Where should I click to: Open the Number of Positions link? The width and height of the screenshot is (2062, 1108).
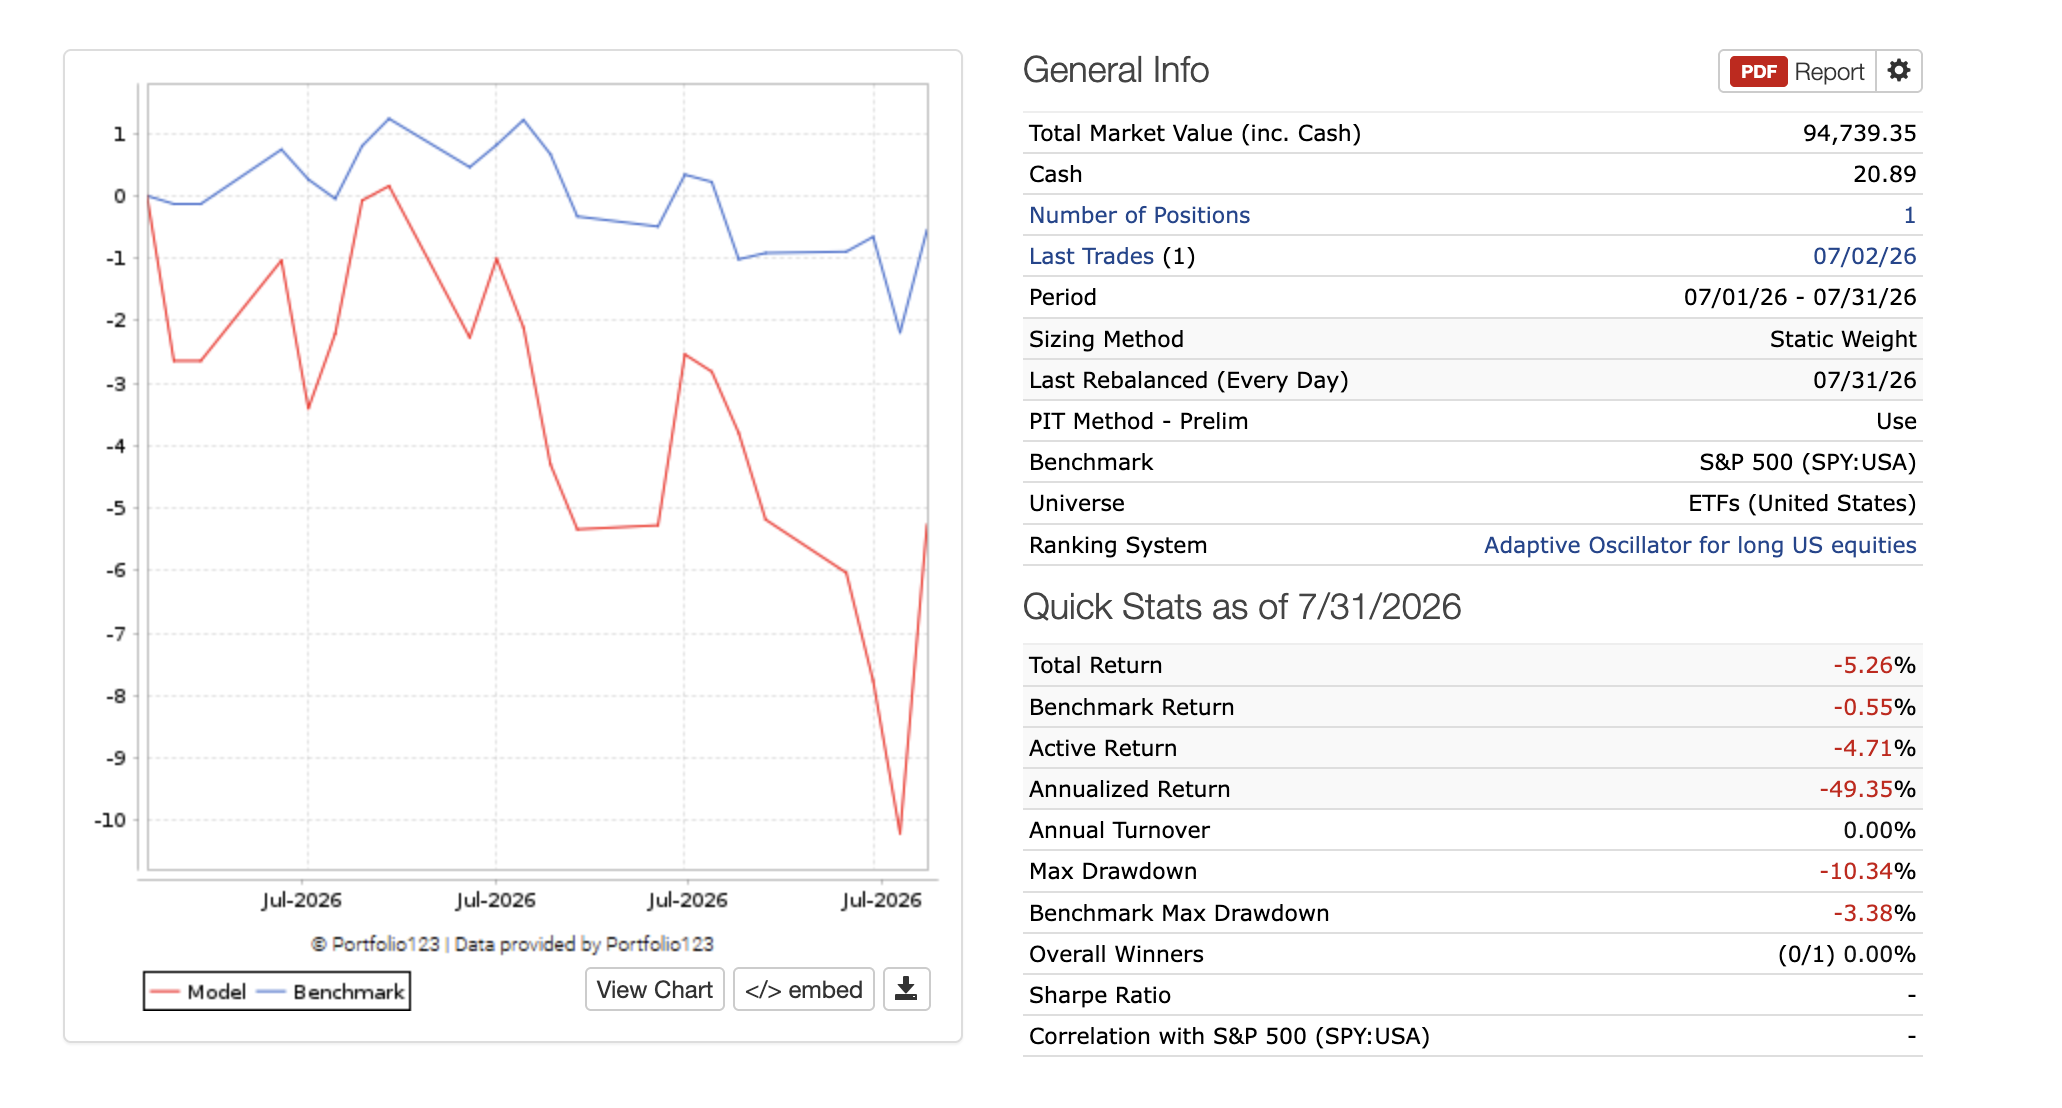(x=1139, y=215)
